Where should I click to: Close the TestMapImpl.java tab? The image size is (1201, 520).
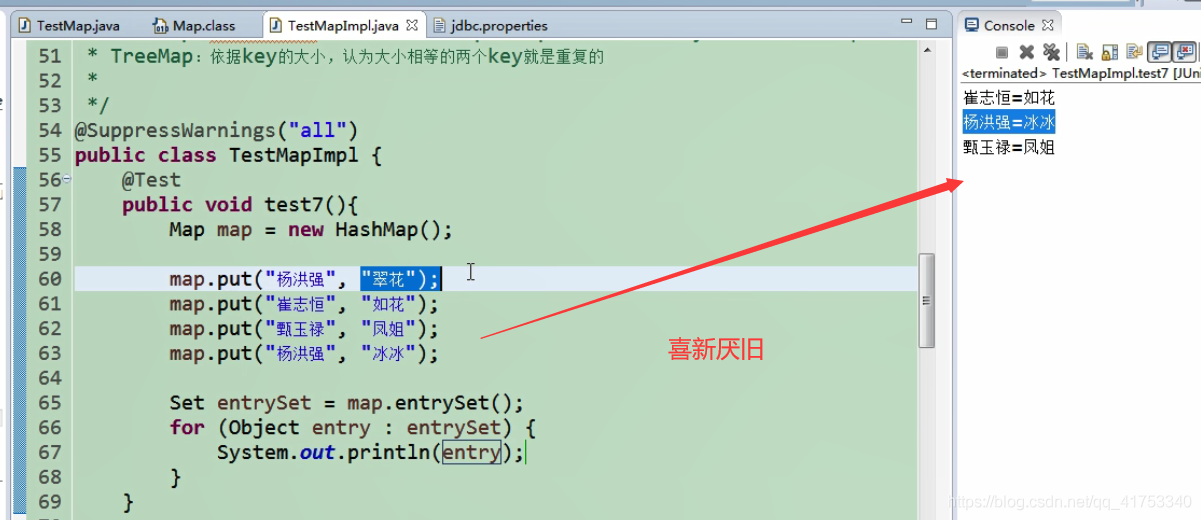tap(413, 25)
